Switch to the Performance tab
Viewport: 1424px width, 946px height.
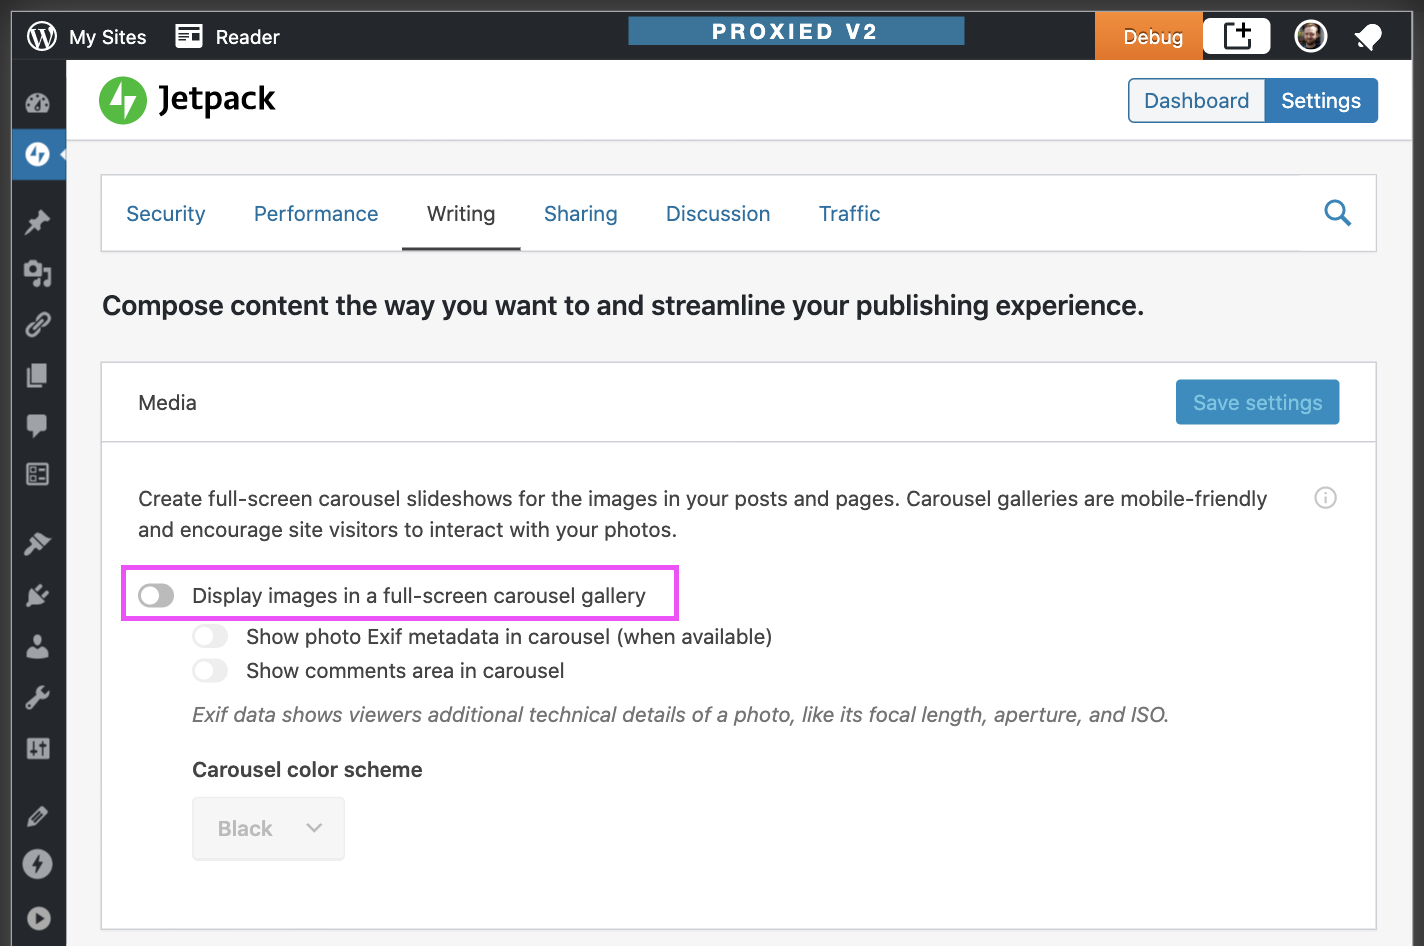316,214
